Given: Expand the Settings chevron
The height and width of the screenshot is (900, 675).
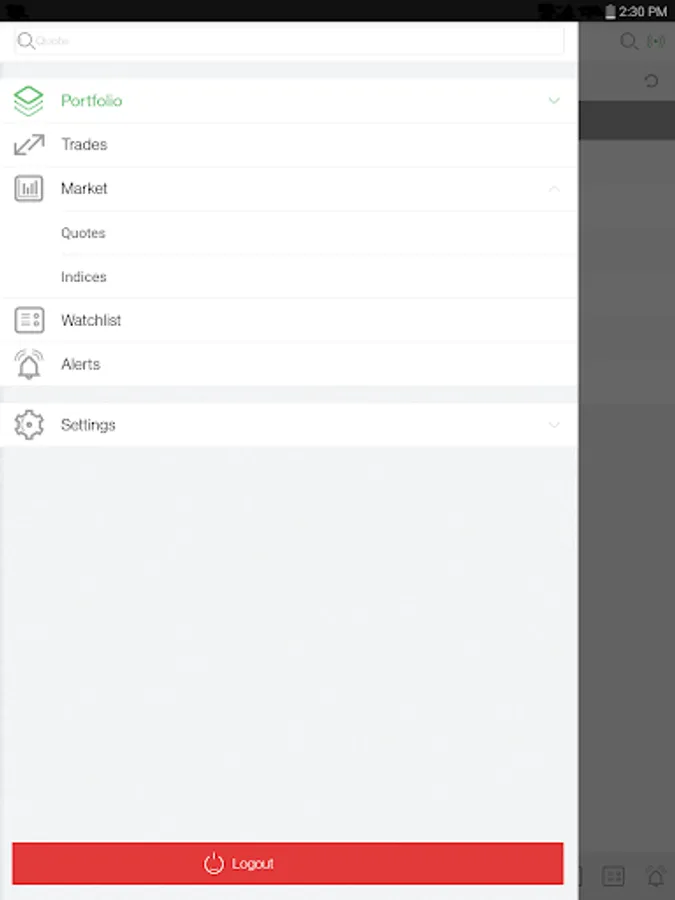Looking at the screenshot, I should click(554, 425).
